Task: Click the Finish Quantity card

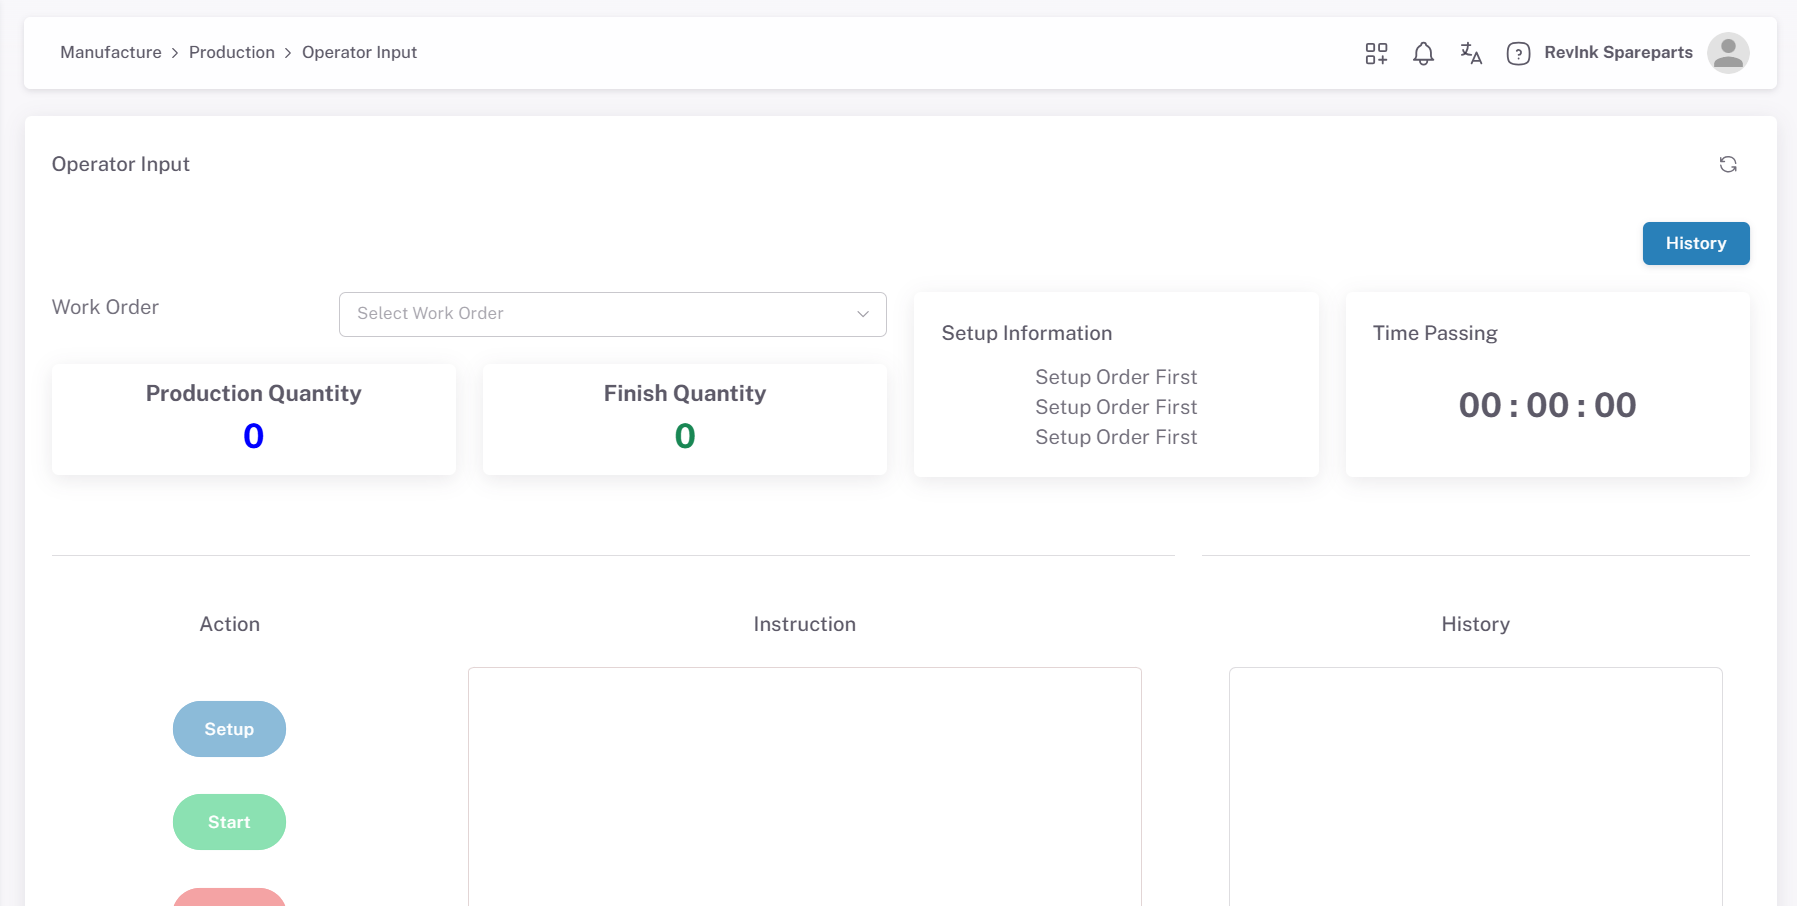Action: pos(684,418)
